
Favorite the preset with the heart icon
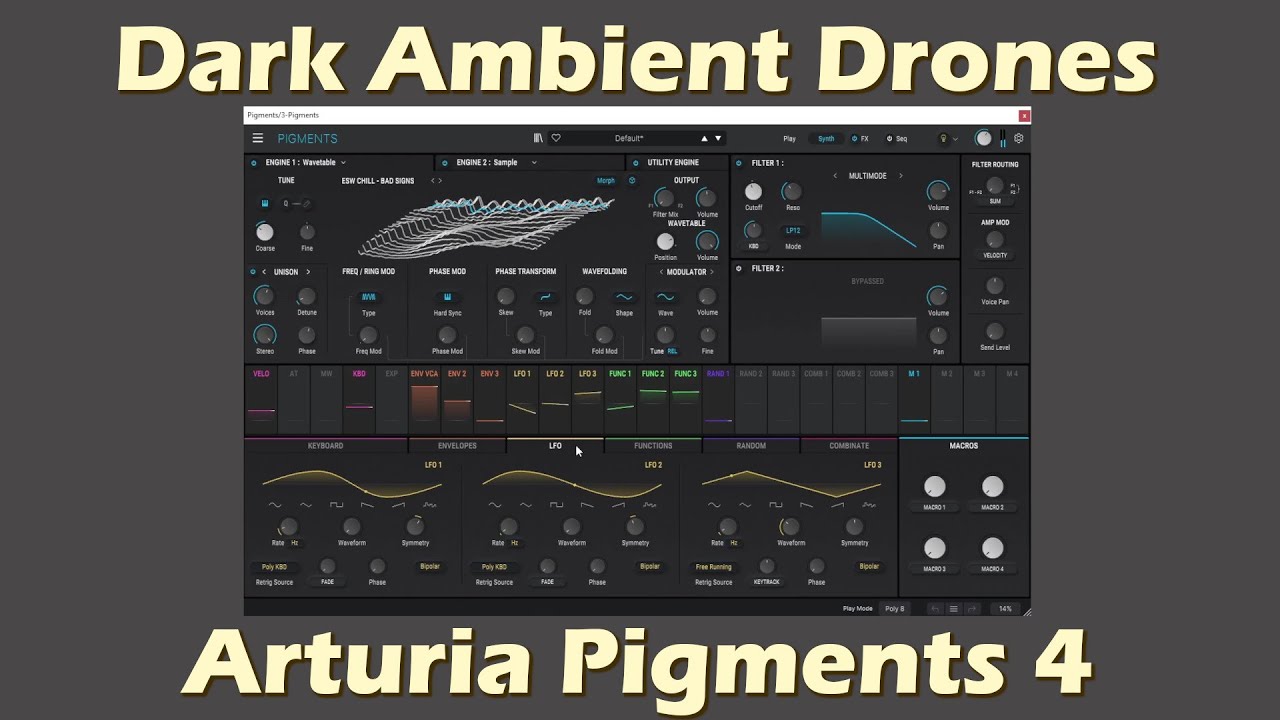[556, 138]
